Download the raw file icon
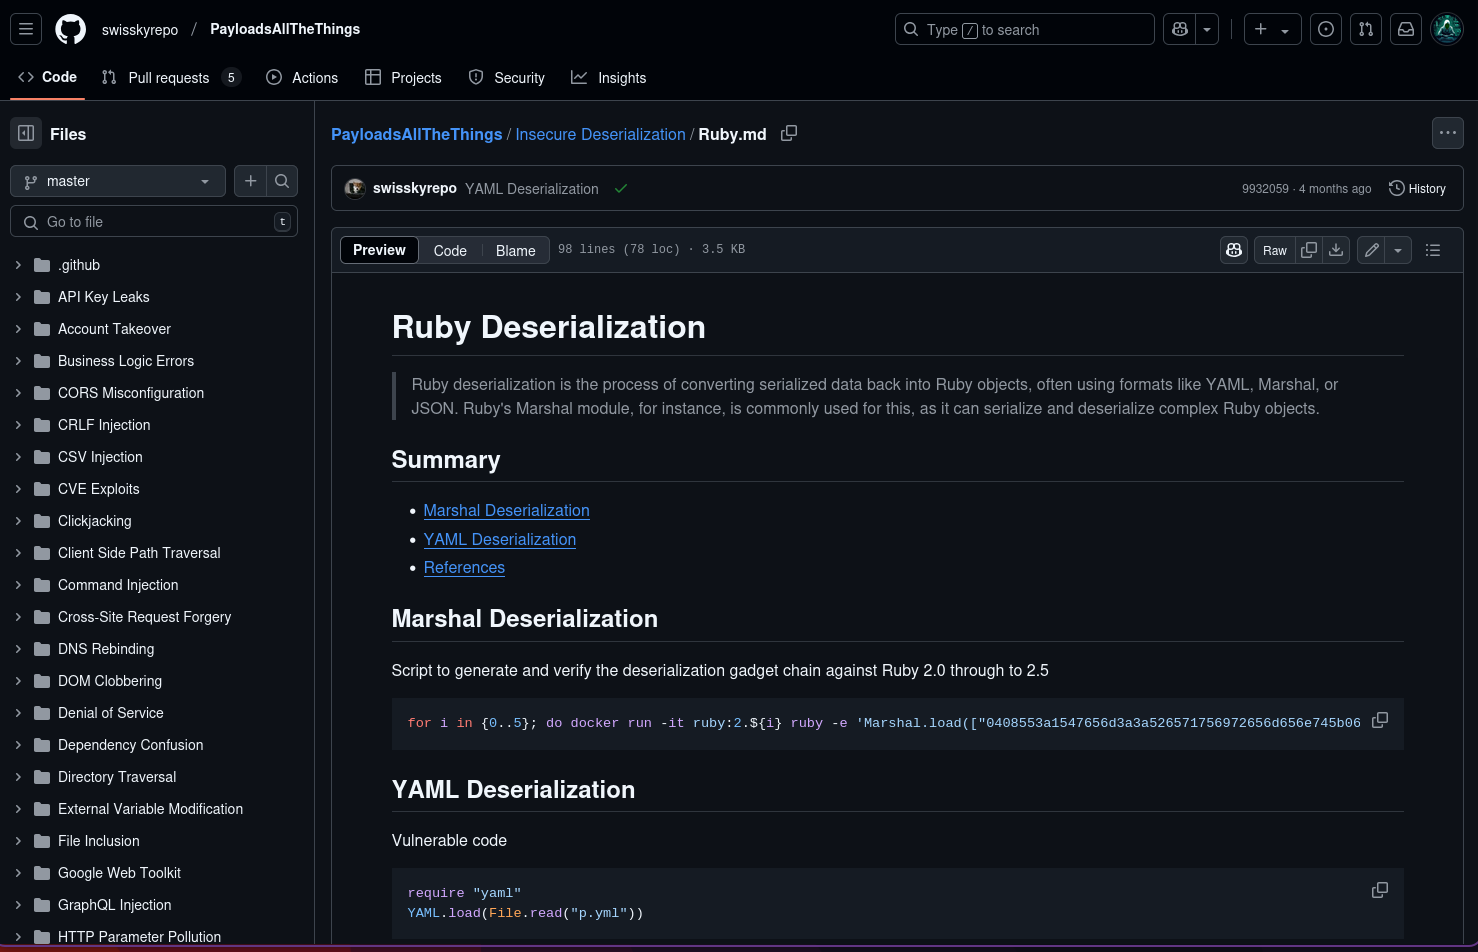Viewport: 1478px width, 952px height. (x=1336, y=250)
